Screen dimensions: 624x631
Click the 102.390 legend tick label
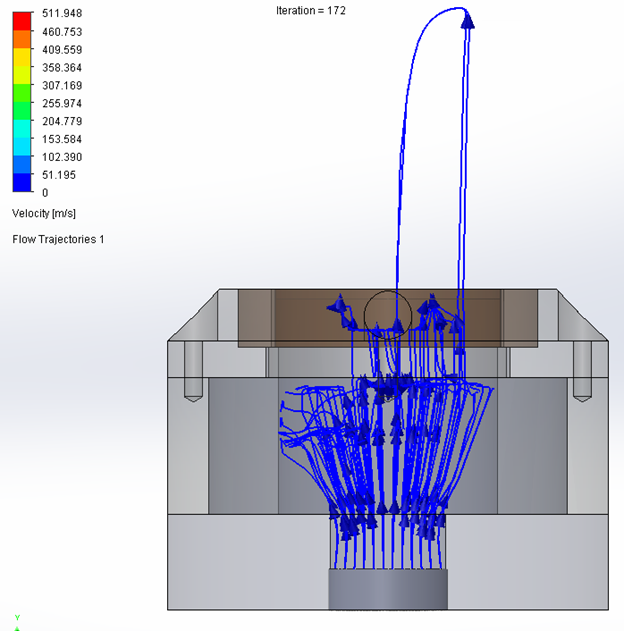[61, 157]
